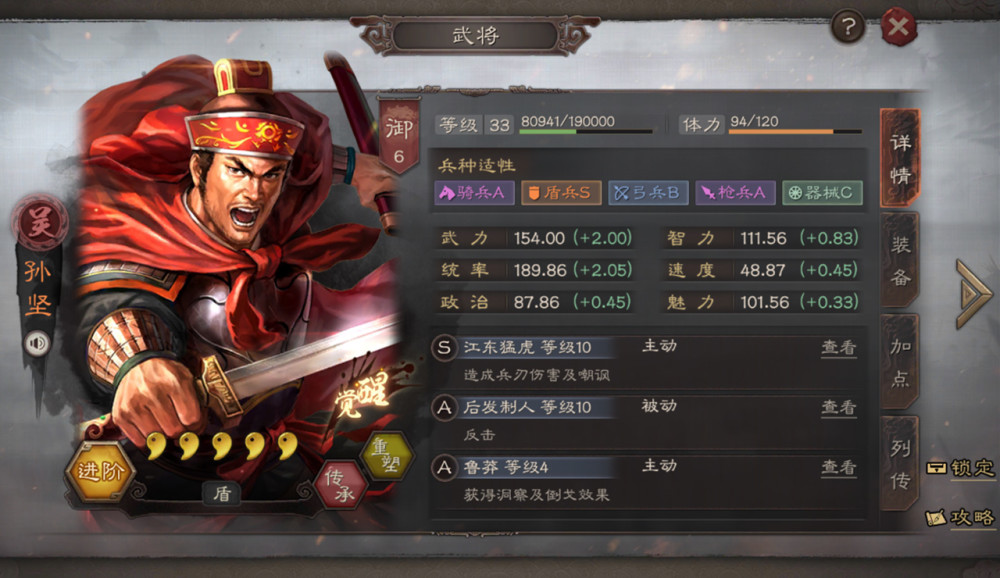Toggle the 锁定 lock option
The image size is (1000, 578).
960,468
